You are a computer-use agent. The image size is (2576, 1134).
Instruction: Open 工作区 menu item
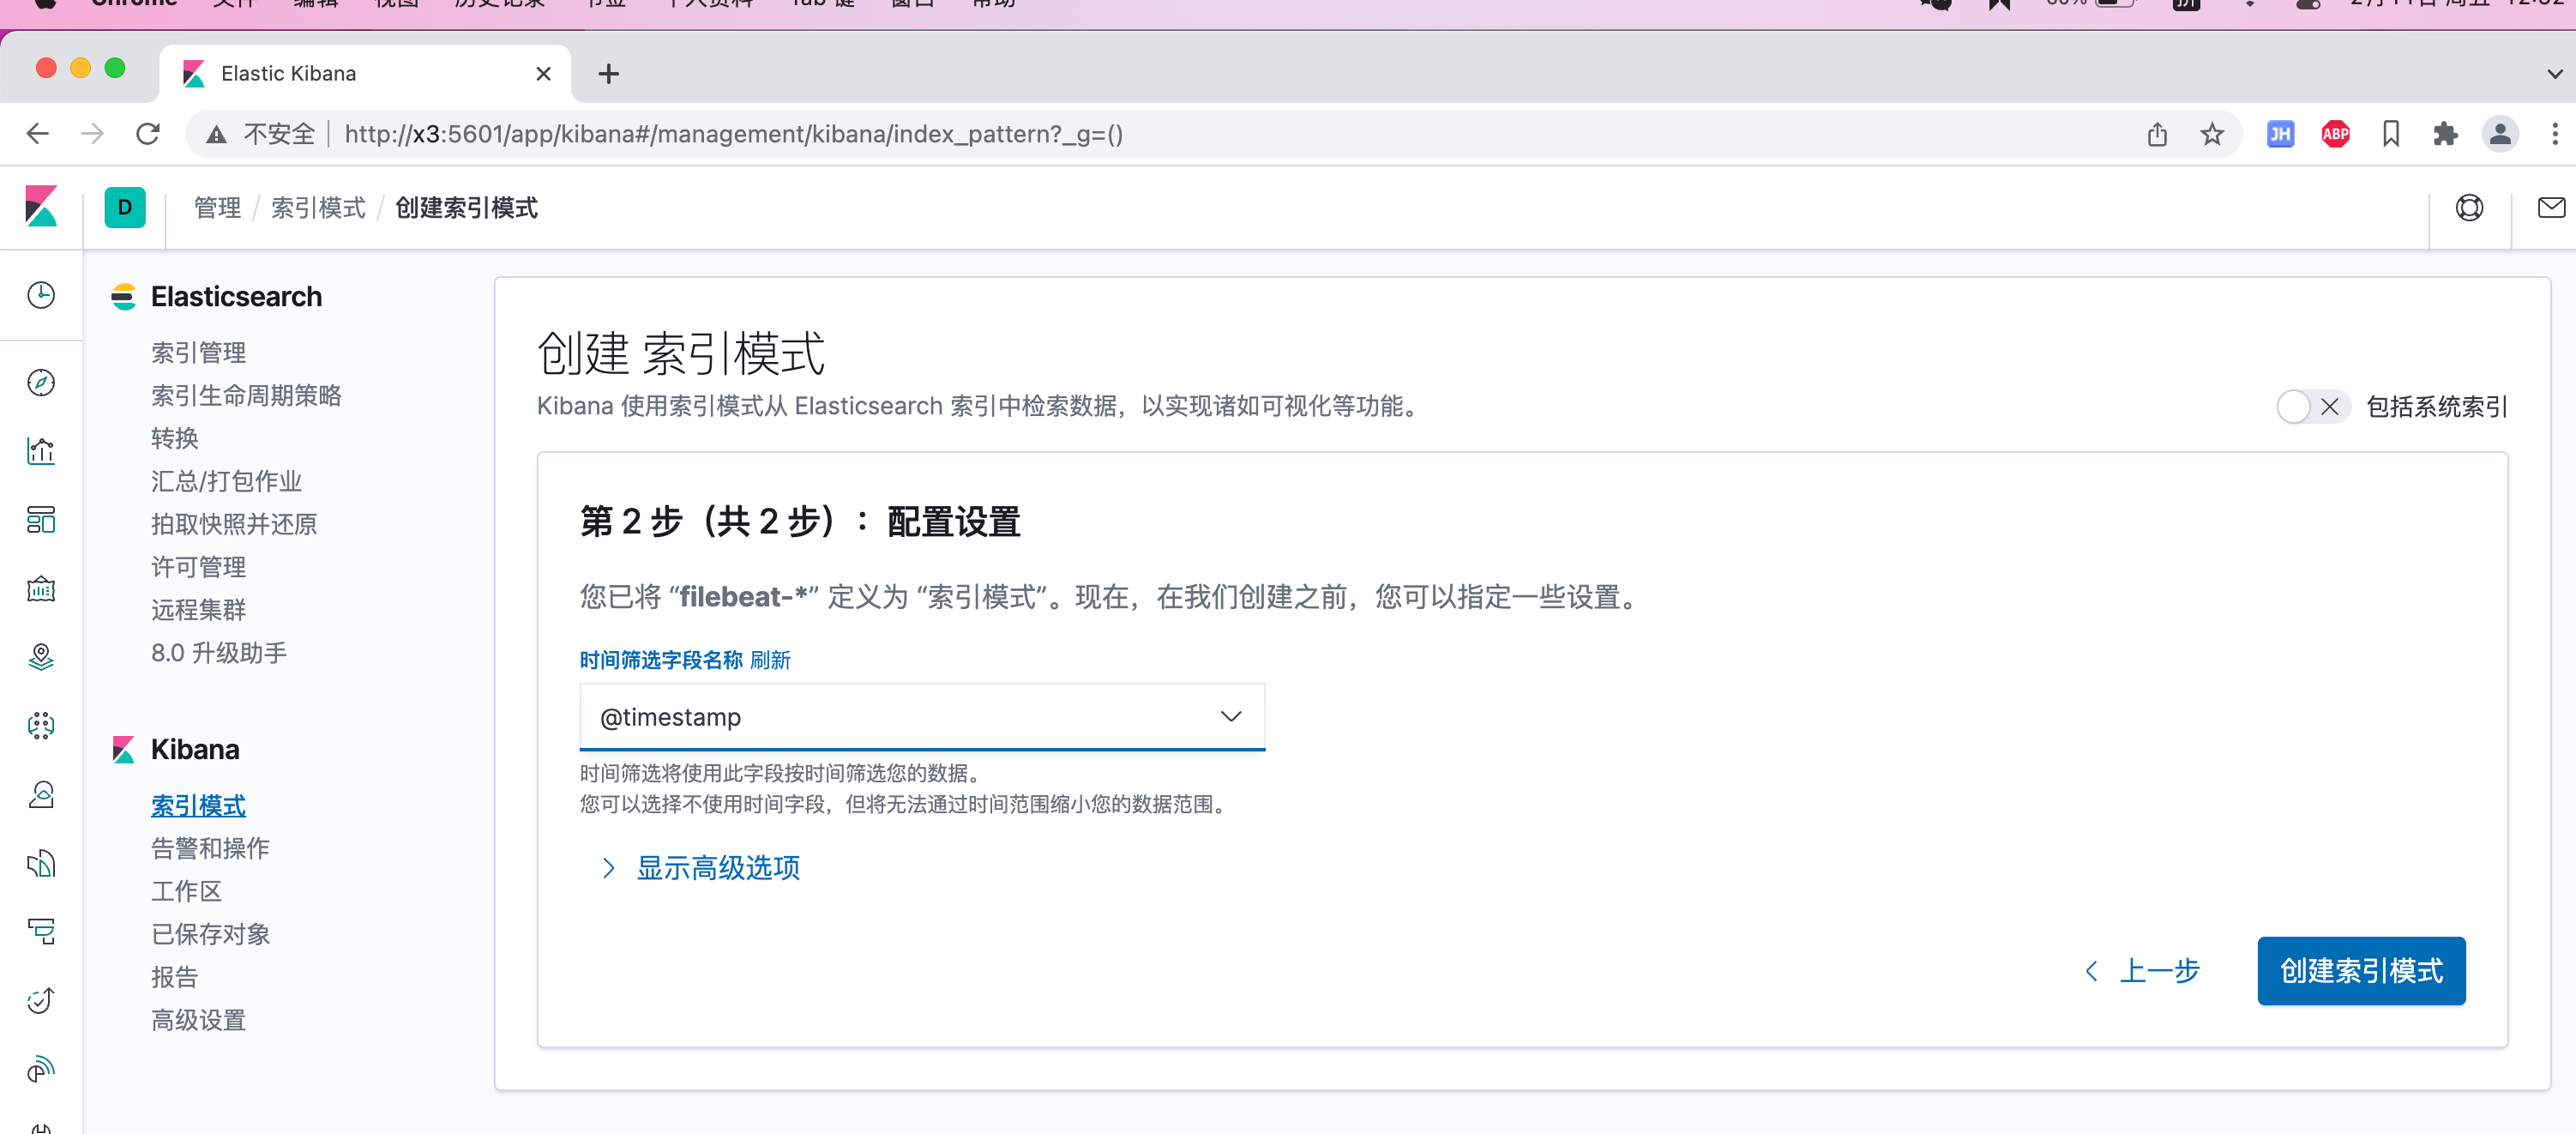coord(186,891)
